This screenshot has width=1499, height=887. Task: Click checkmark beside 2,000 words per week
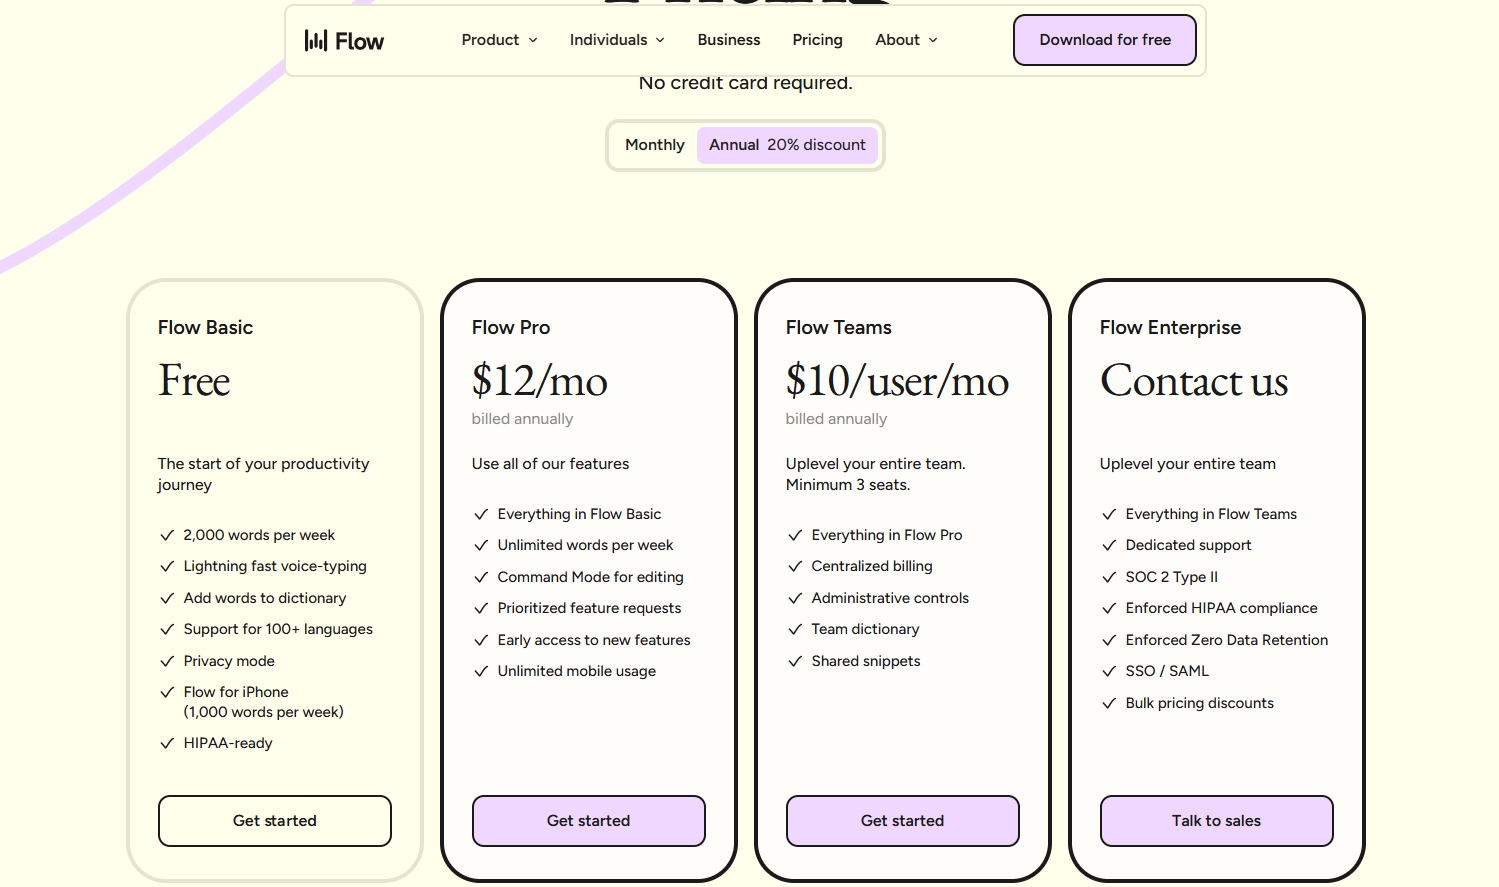pos(167,535)
